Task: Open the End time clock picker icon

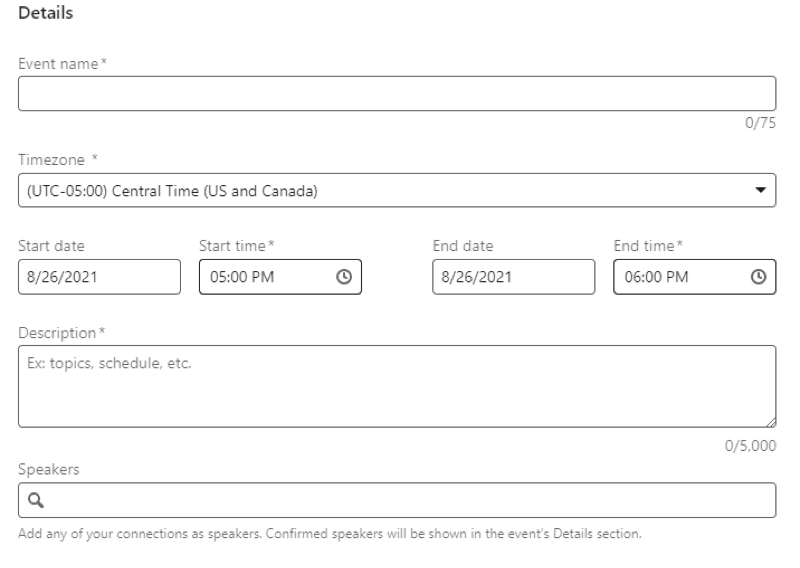Action: pyautogui.click(x=758, y=277)
